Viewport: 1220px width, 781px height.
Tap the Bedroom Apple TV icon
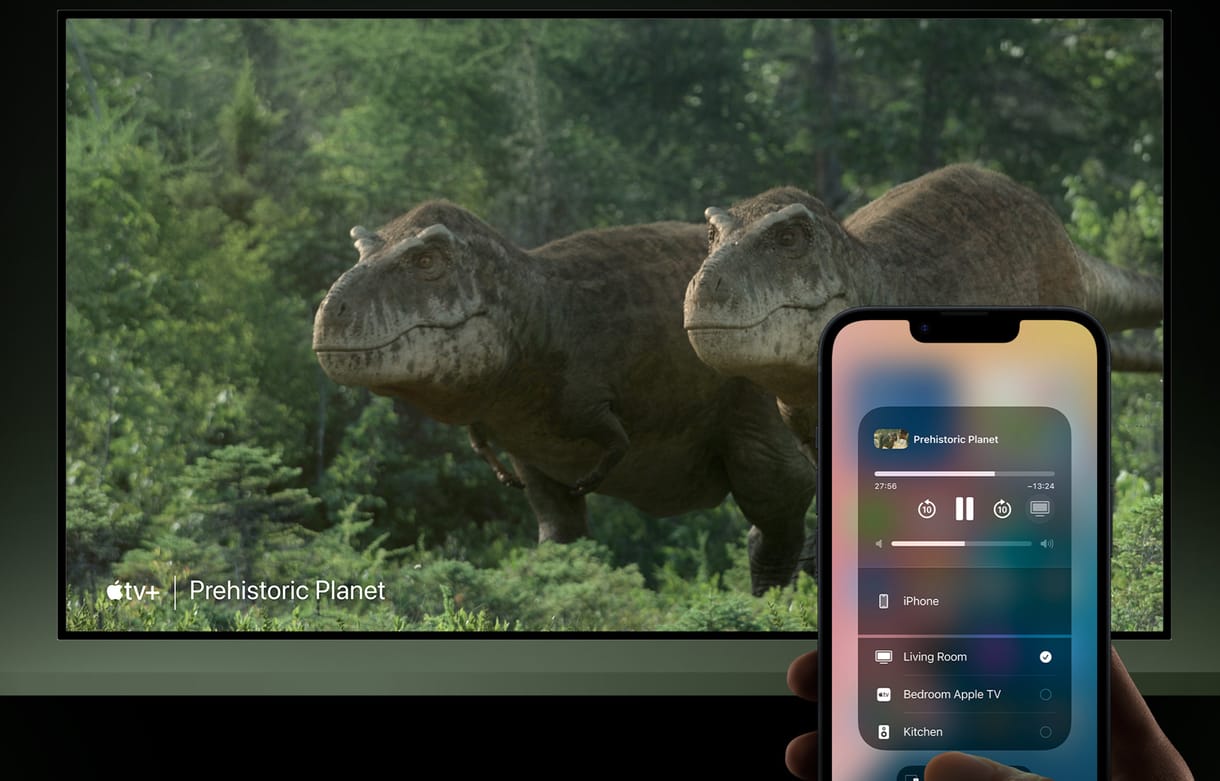coord(883,694)
